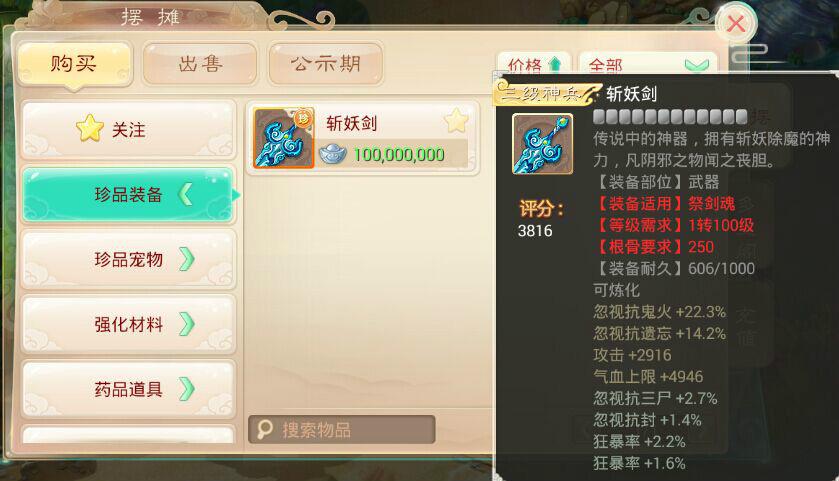The height and width of the screenshot is (481, 839).
Task: Click the 珍 badge on item icon
Action: (303, 117)
